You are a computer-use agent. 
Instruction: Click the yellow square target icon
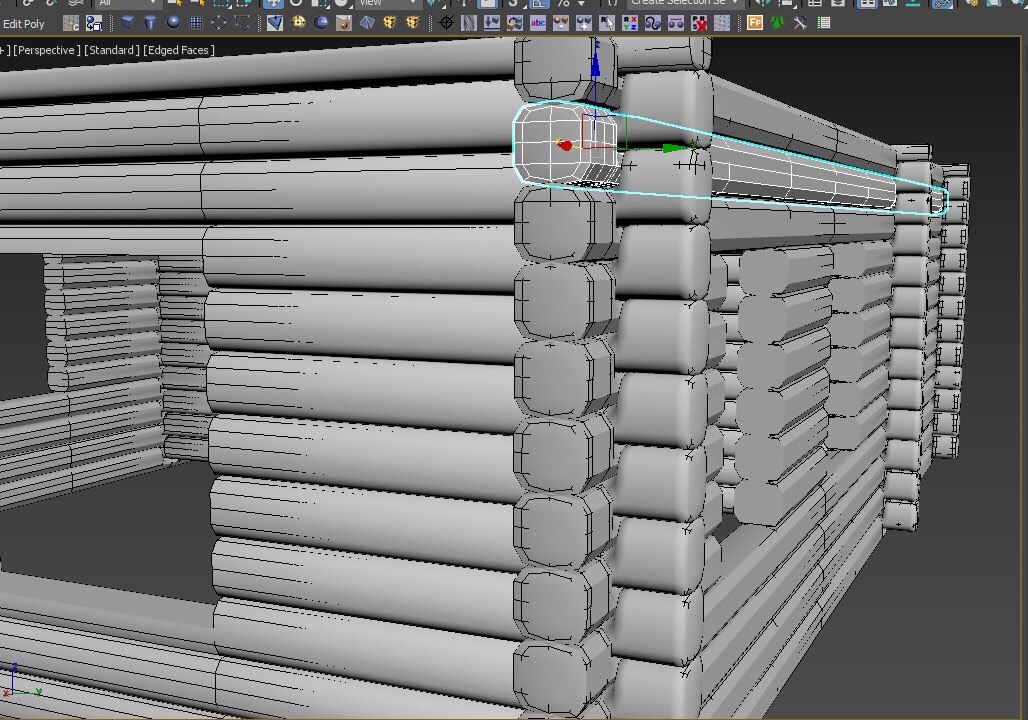(298, 23)
